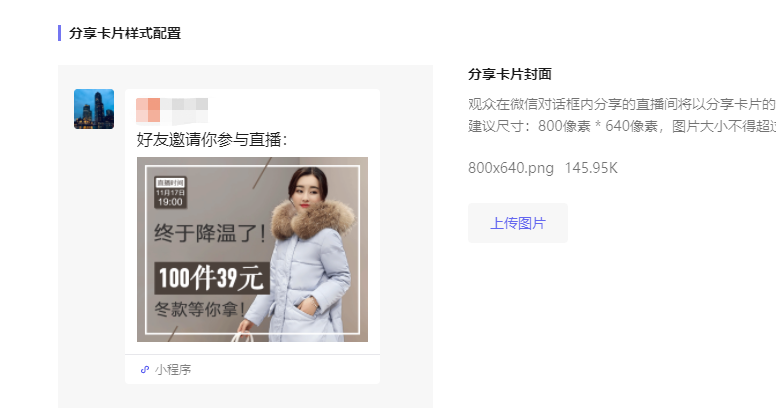Click the 观众在微信对话框内 description line

click(622, 104)
